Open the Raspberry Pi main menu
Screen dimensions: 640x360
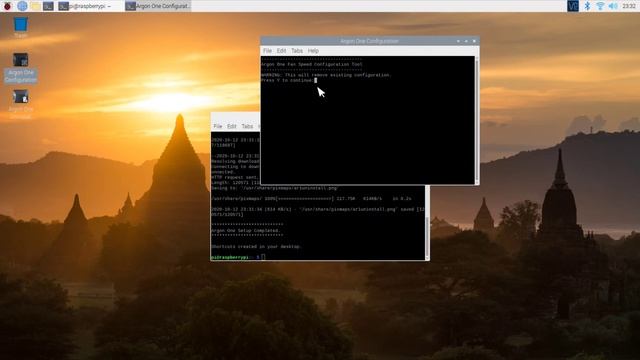click(x=7, y=6)
